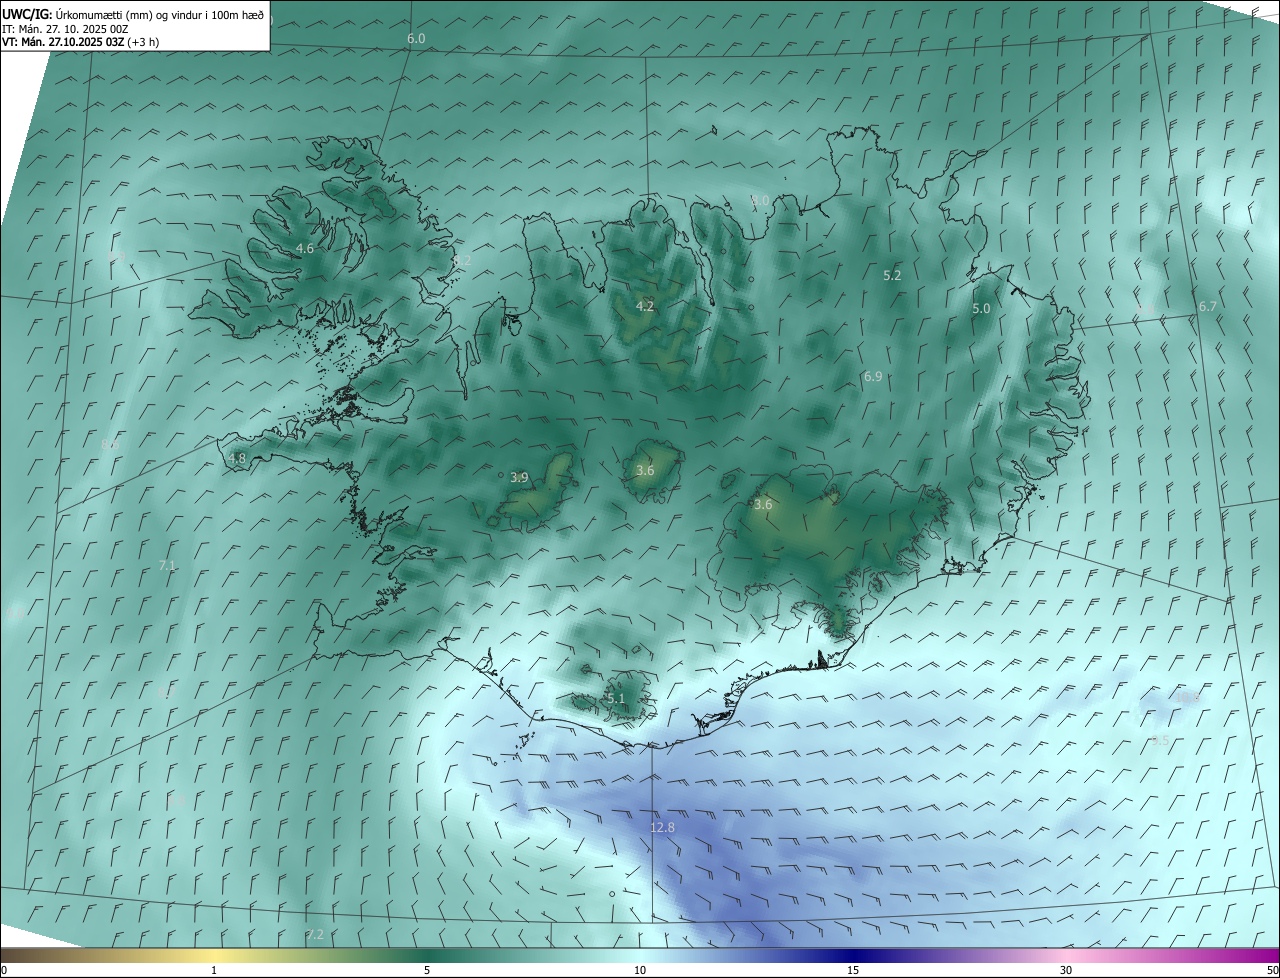Click the 0 tick on the color scale

pos(4,970)
